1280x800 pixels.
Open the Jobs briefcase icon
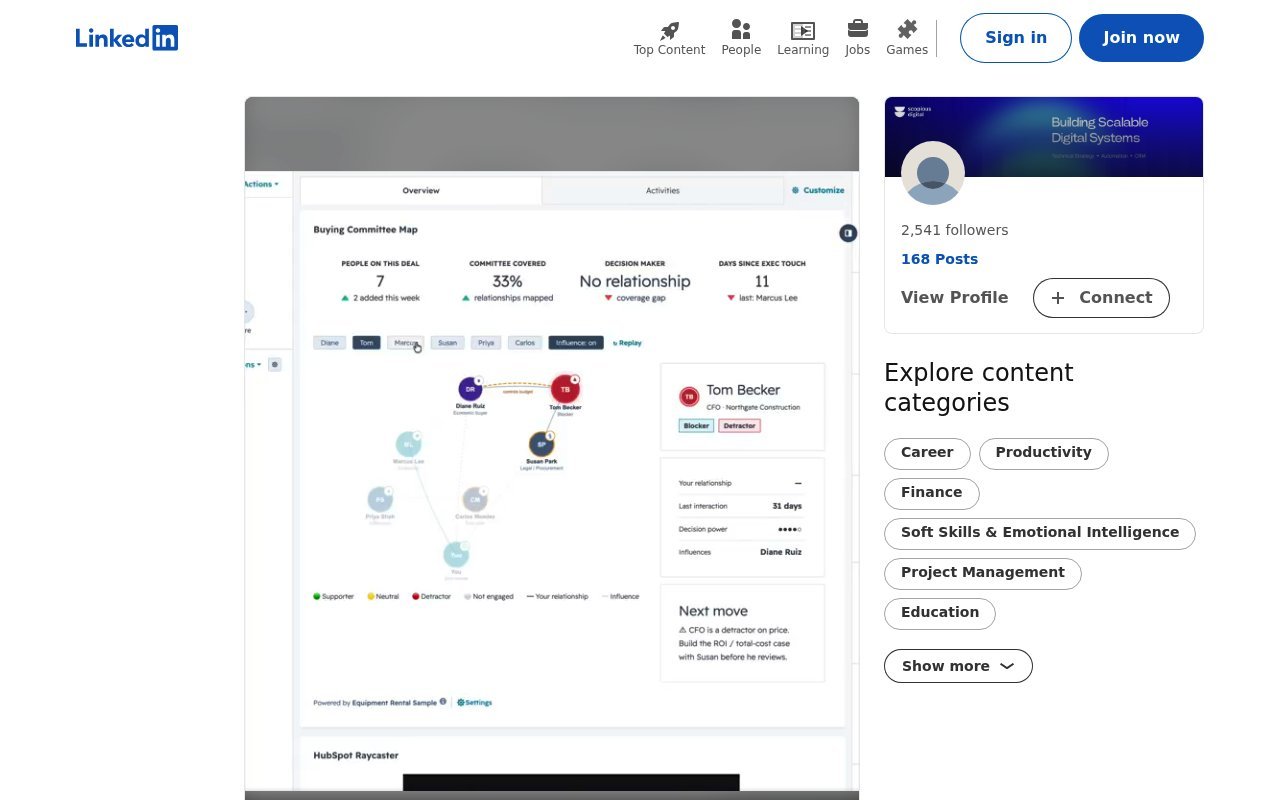(857, 29)
